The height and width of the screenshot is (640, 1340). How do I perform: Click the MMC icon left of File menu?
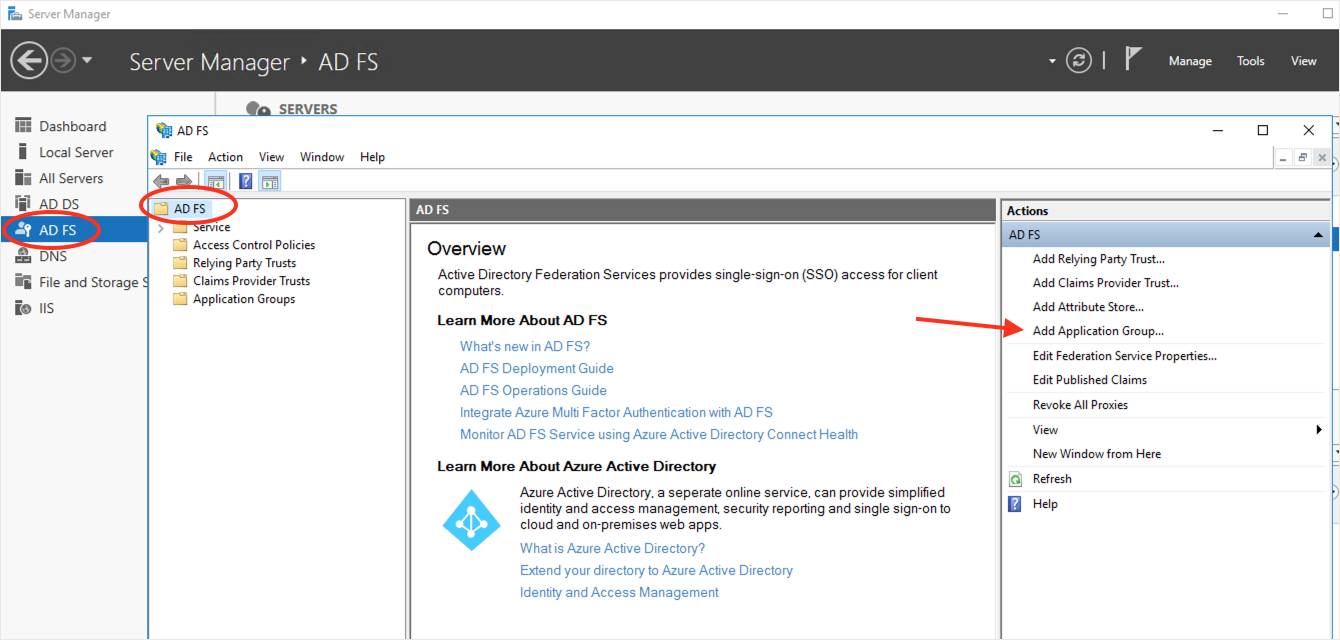pyautogui.click(x=158, y=157)
